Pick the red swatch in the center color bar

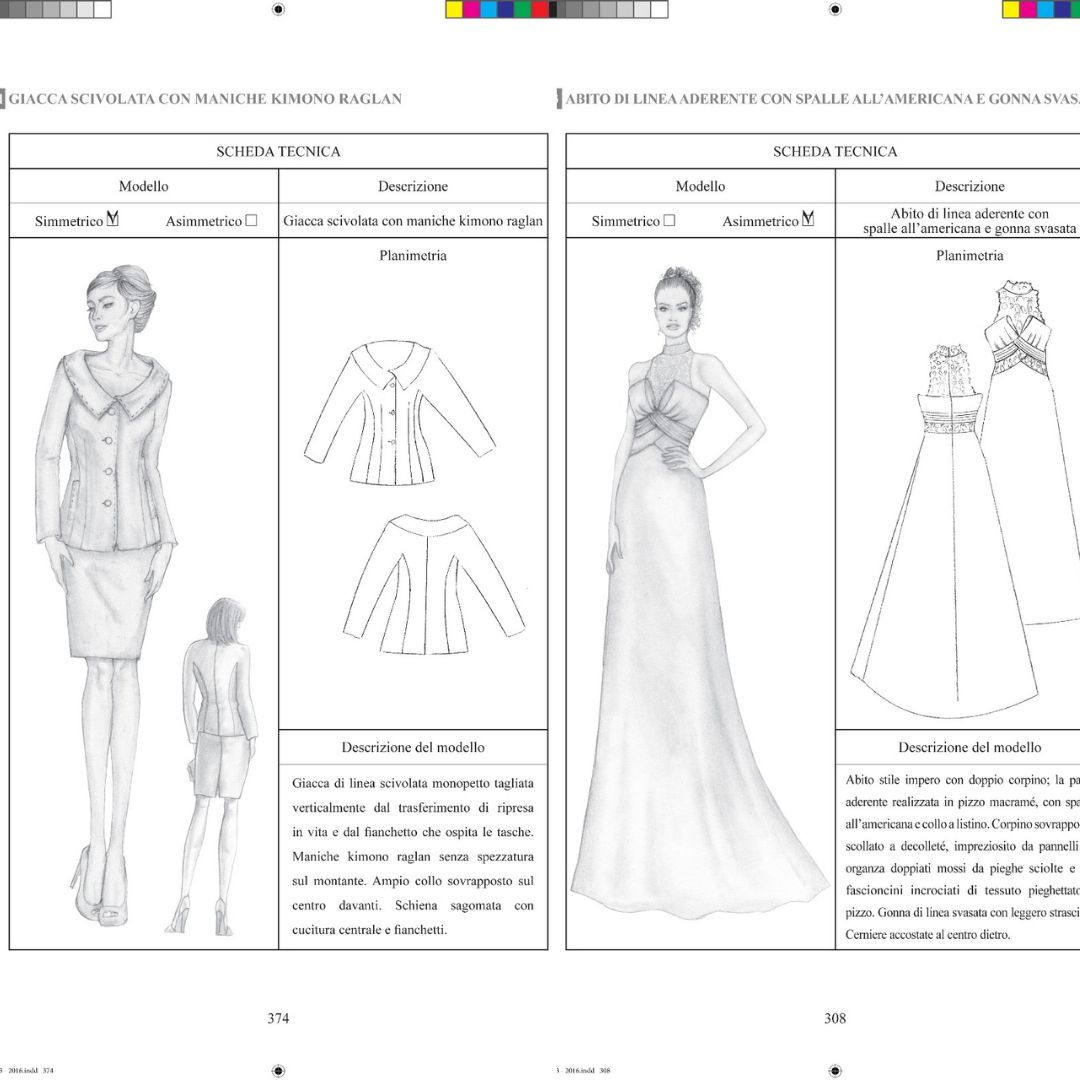(x=540, y=9)
